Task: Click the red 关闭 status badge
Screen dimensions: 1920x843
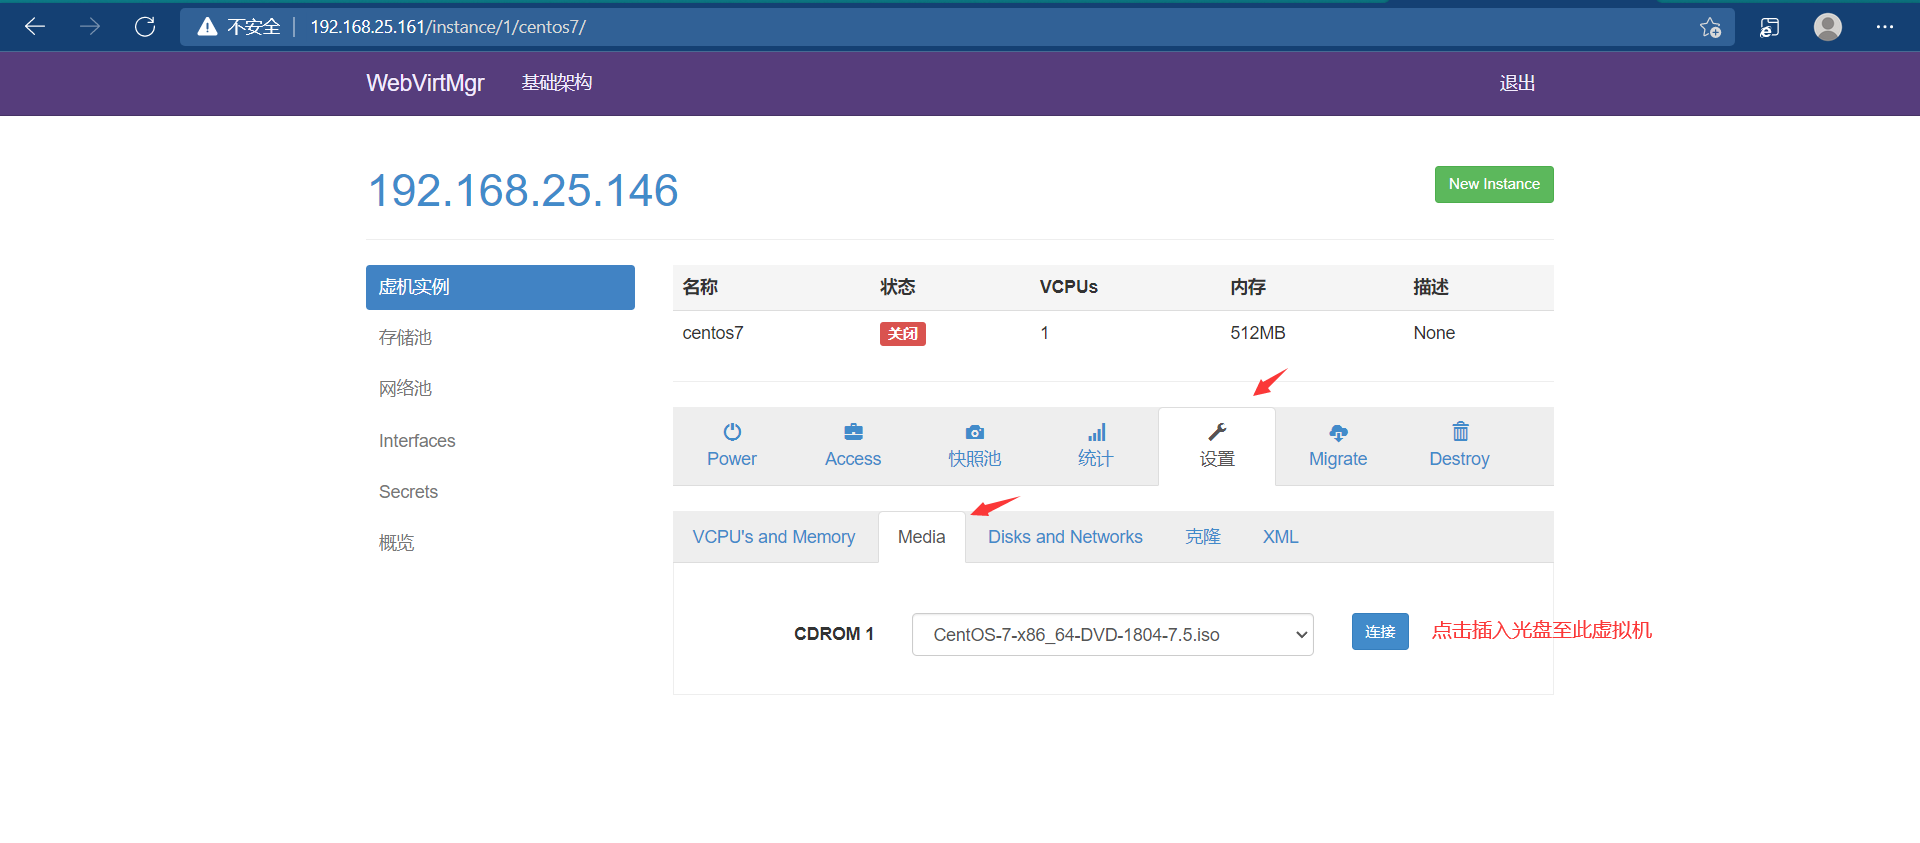Action: pos(903,334)
